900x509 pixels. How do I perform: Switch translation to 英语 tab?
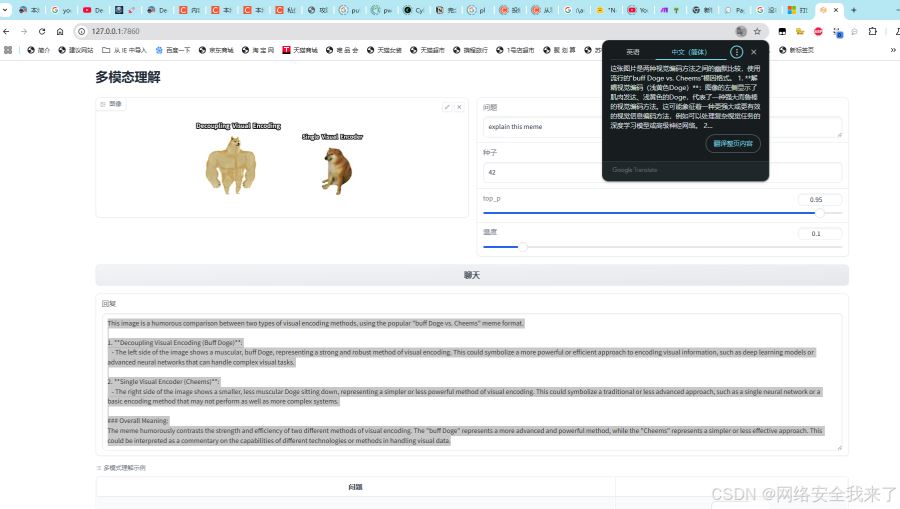point(633,52)
